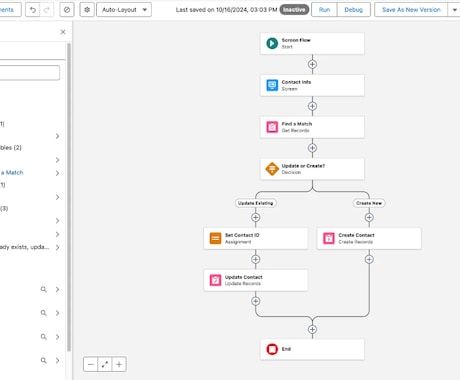Select the Screen Flow Start element icon
The width and height of the screenshot is (460, 380).
(x=272, y=43)
